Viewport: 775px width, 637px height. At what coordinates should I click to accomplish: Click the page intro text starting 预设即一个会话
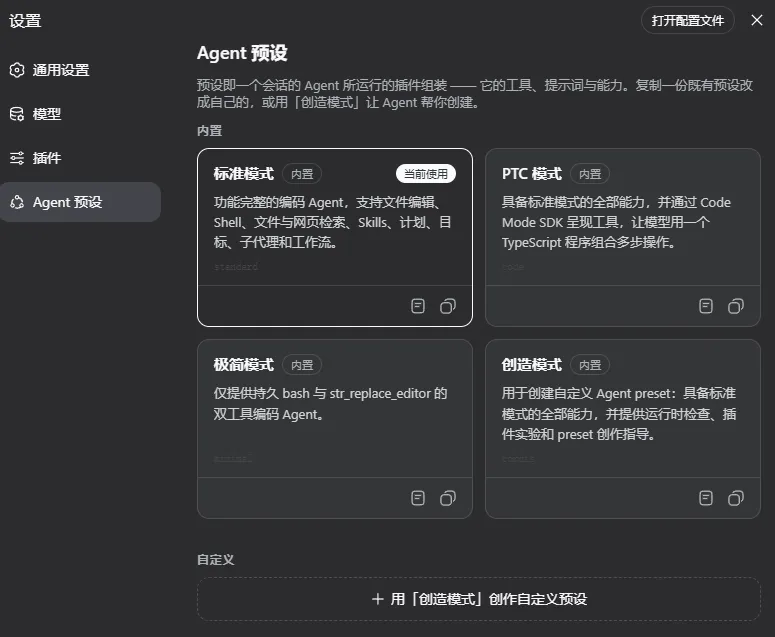tap(475, 93)
